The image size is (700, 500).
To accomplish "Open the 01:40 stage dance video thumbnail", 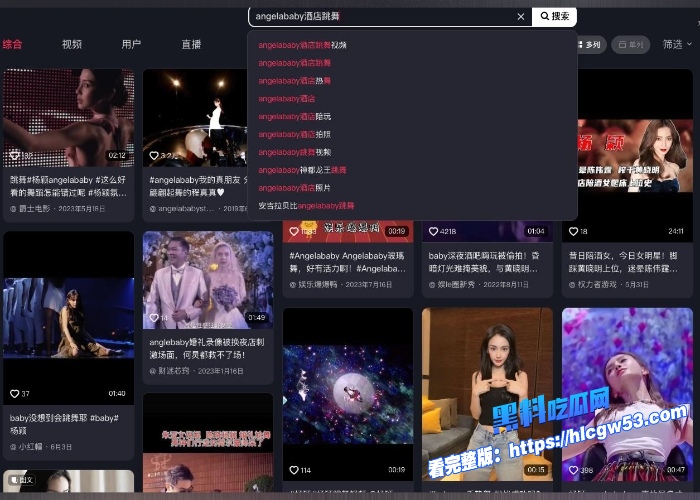I will pos(69,318).
